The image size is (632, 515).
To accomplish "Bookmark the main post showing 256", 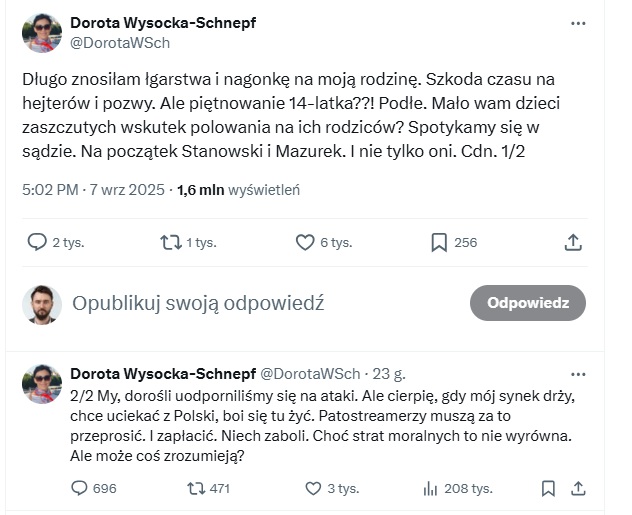I will click(x=439, y=242).
